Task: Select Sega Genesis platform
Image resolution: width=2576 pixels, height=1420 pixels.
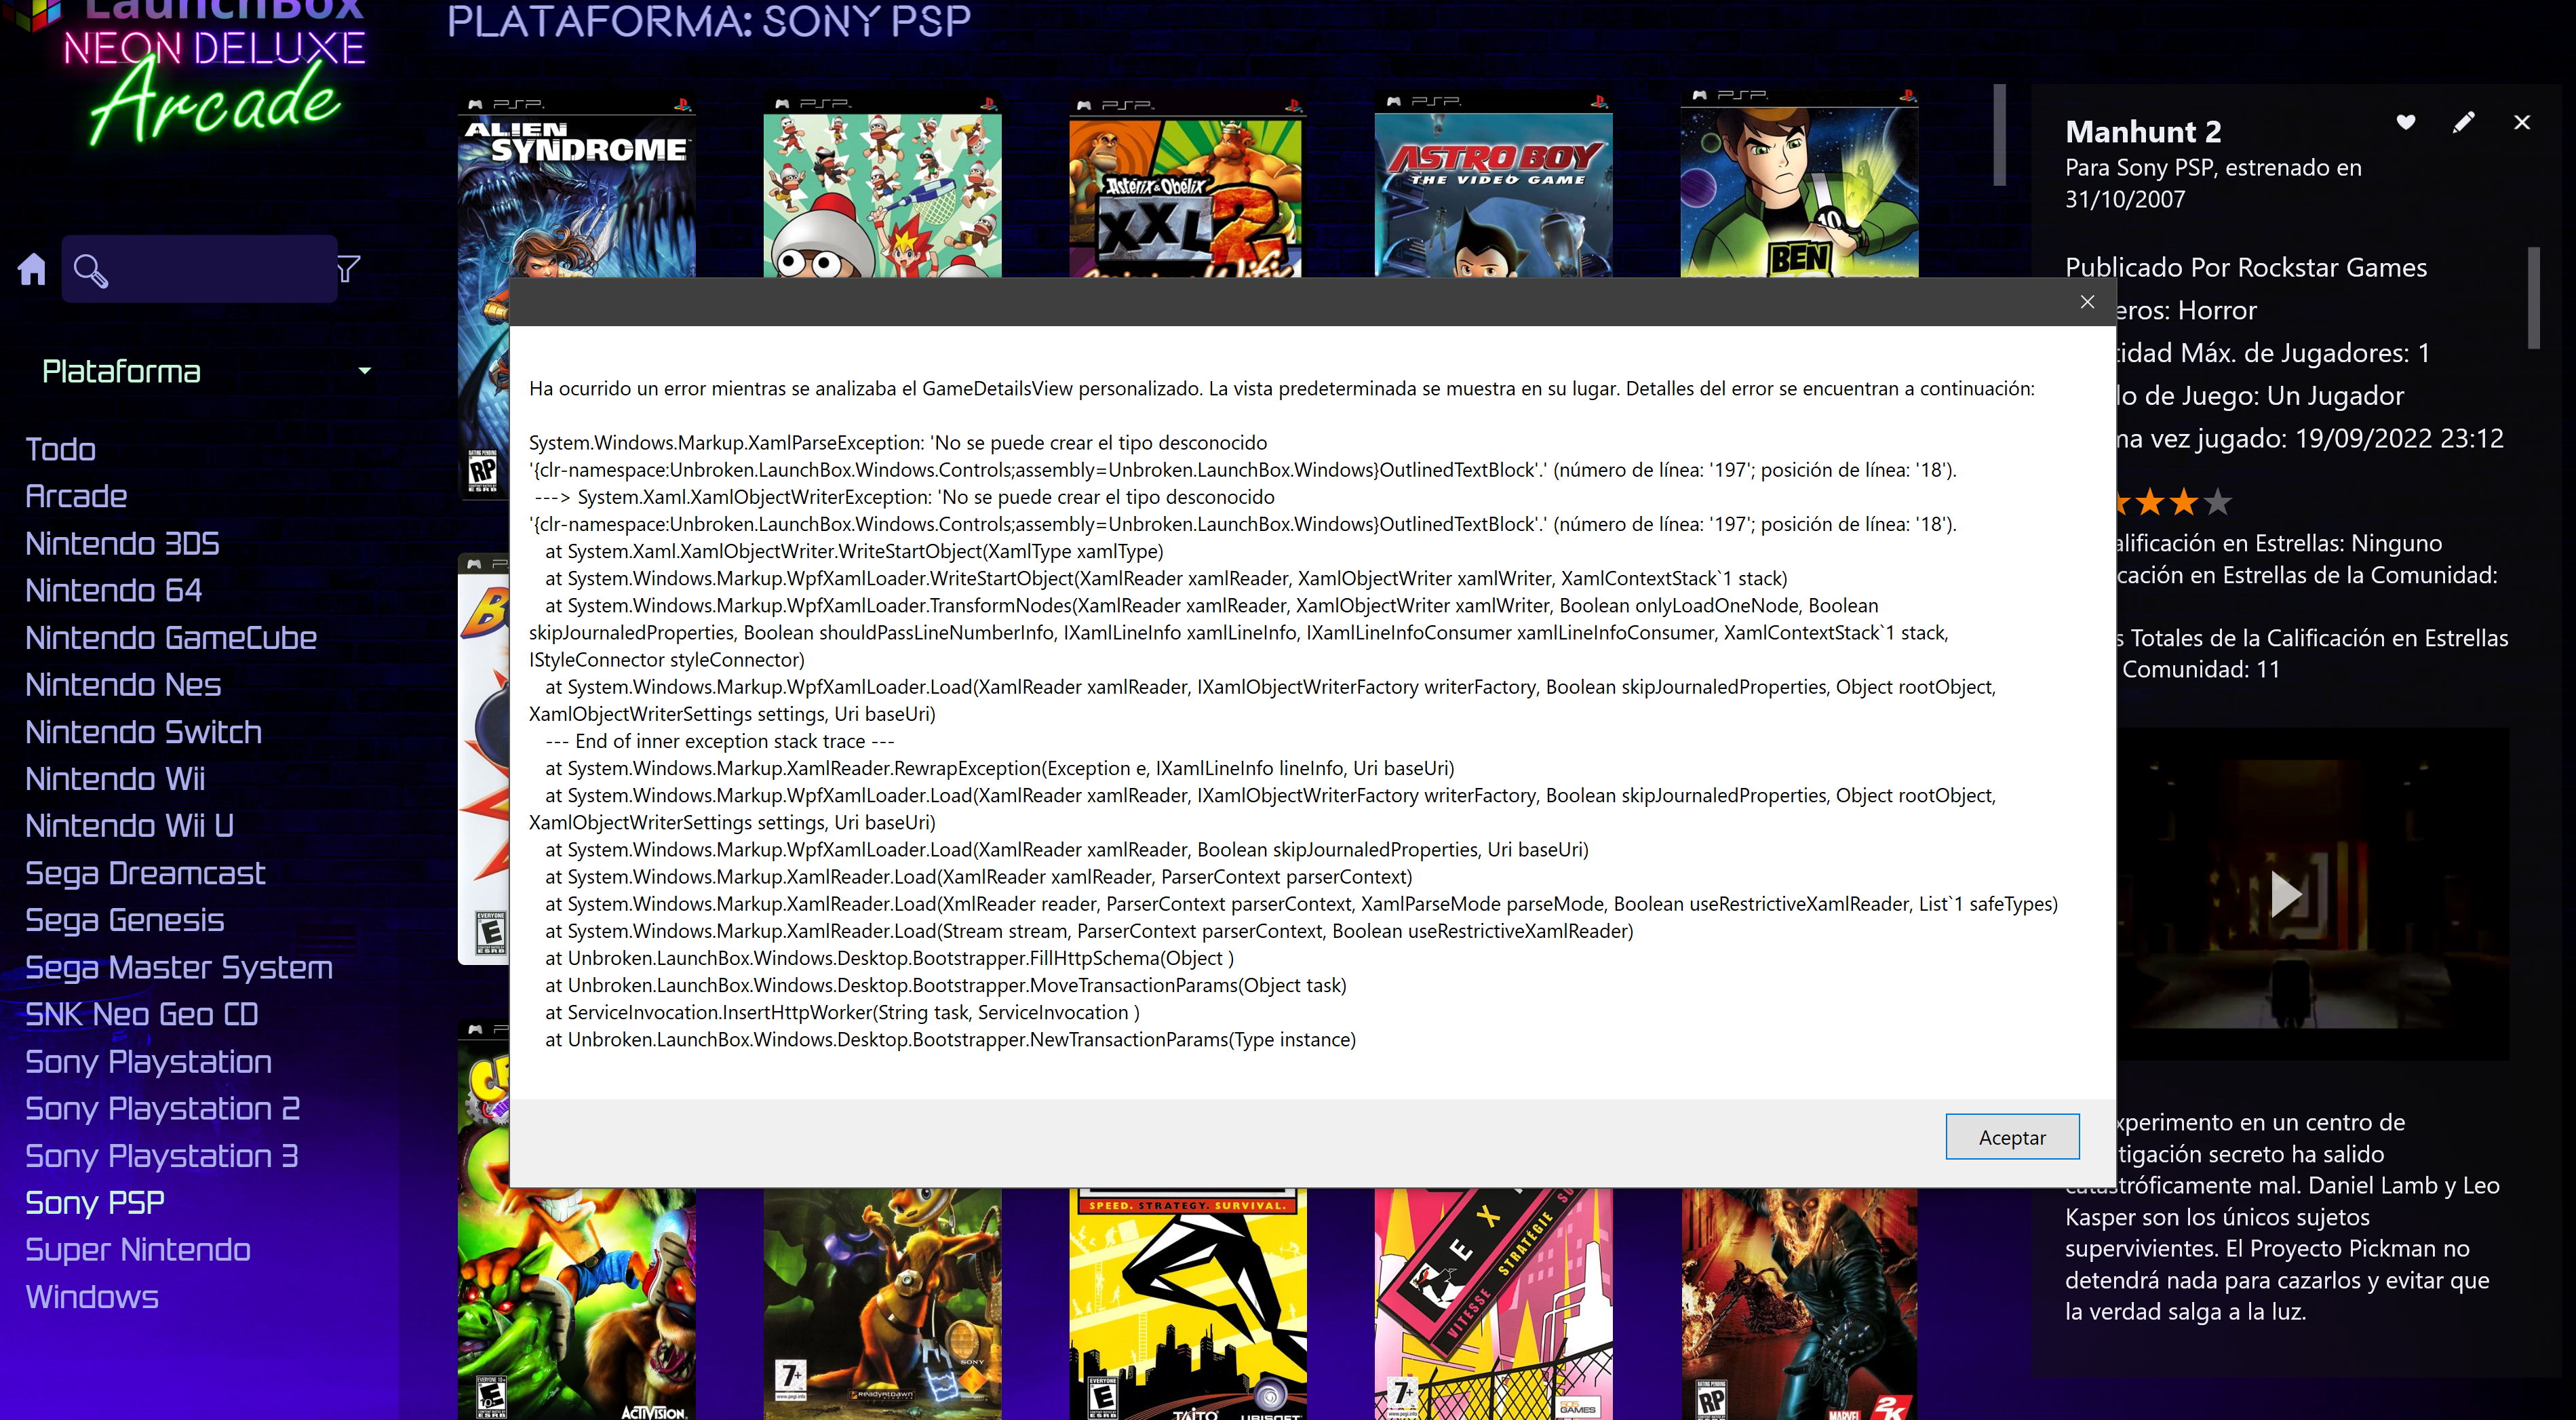Action: click(x=124, y=920)
